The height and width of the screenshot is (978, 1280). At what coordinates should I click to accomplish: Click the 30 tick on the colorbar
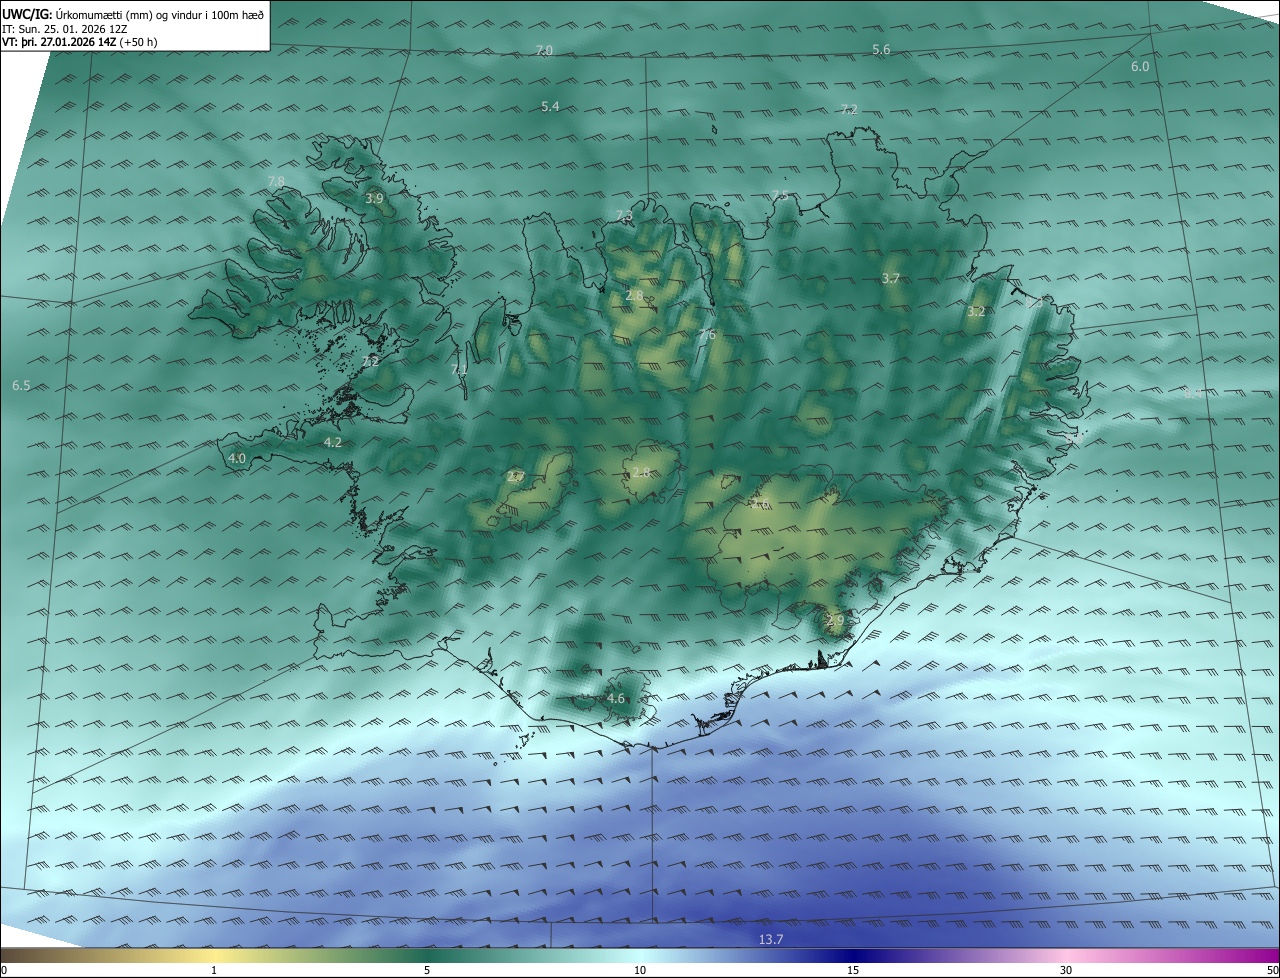[x=1066, y=970]
